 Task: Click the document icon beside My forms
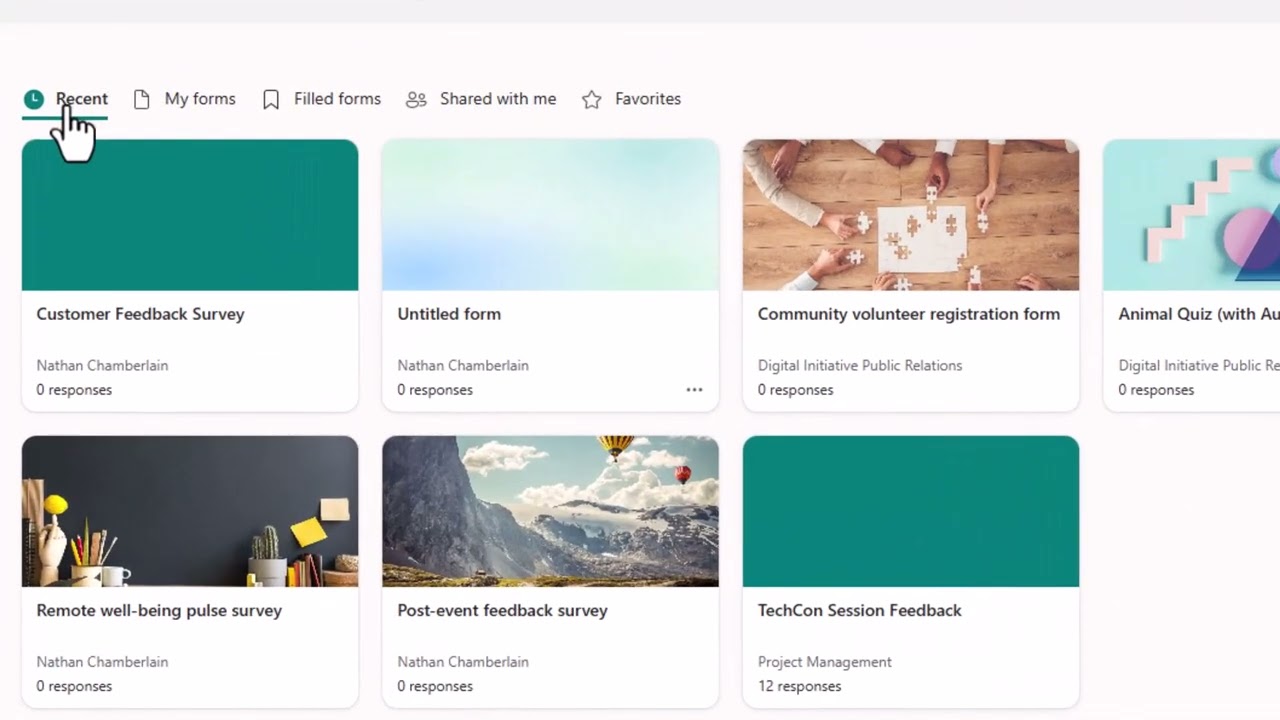coord(142,99)
